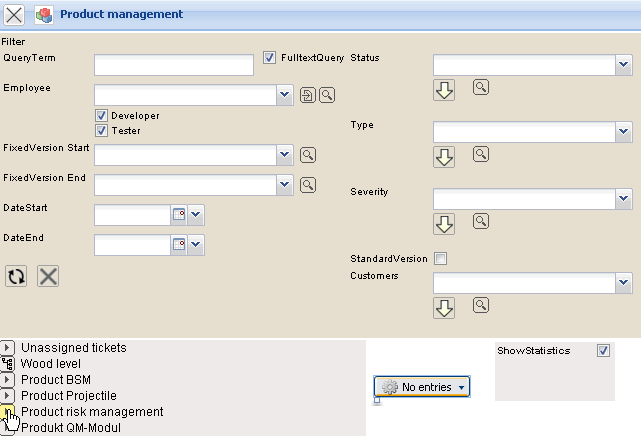This screenshot has width=641, height=438.
Task: Select Product Projectile in the tree
Action: tap(69, 396)
